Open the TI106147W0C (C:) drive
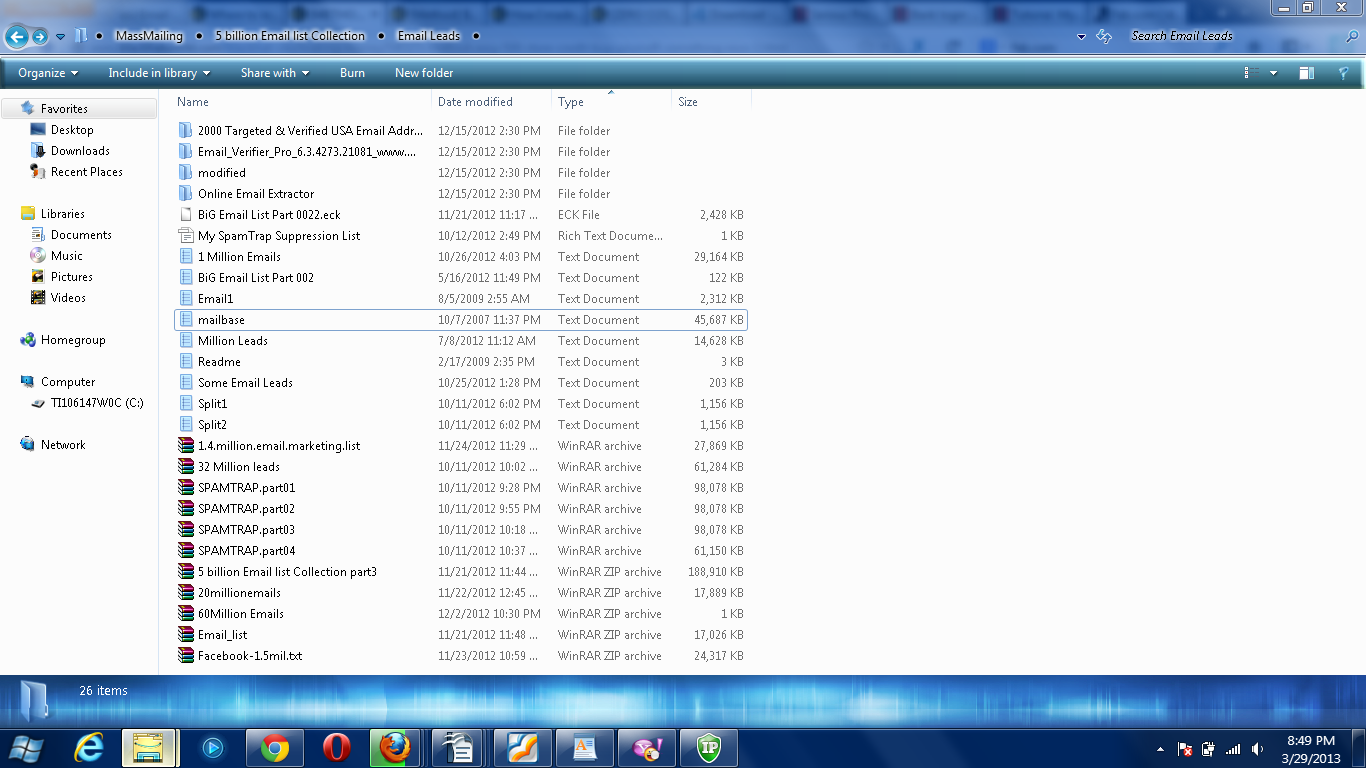The width and height of the screenshot is (1366, 768). tap(97, 403)
